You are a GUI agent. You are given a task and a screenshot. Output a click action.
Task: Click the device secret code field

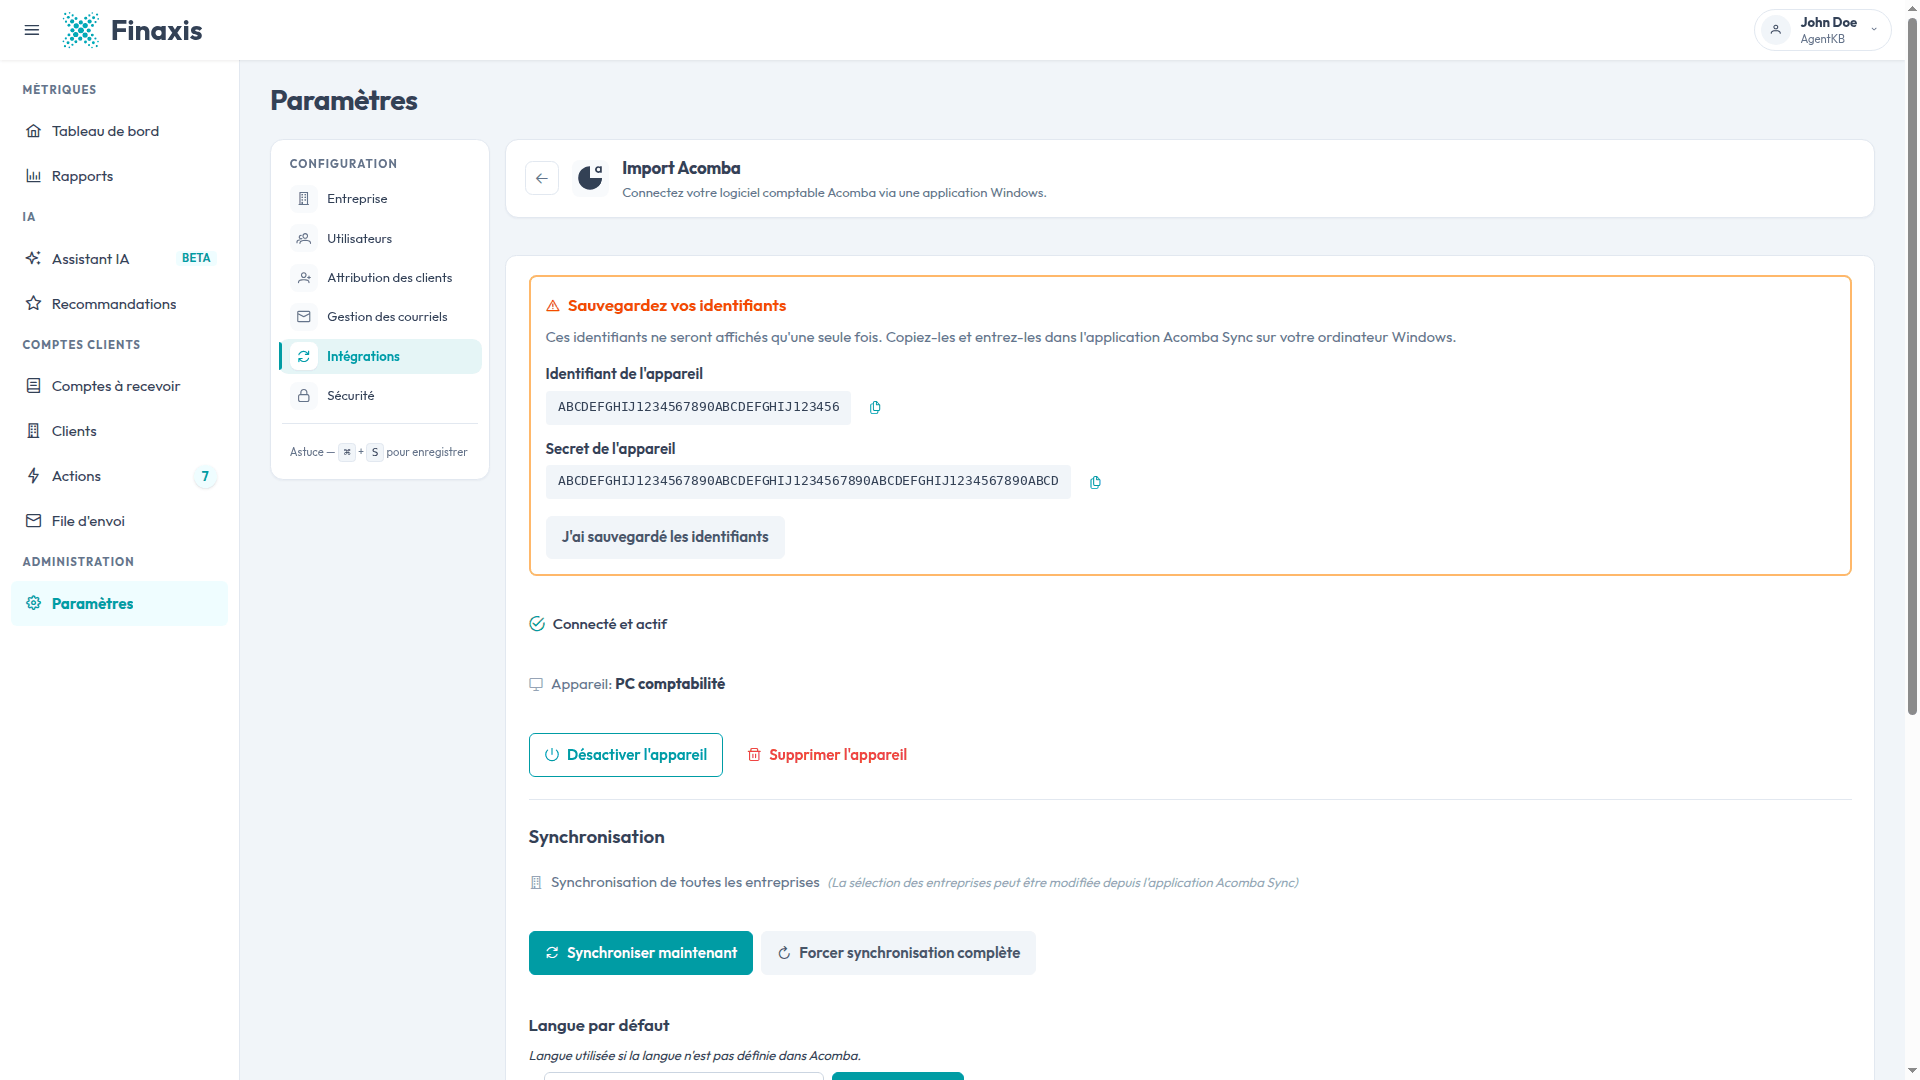[x=808, y=482]
